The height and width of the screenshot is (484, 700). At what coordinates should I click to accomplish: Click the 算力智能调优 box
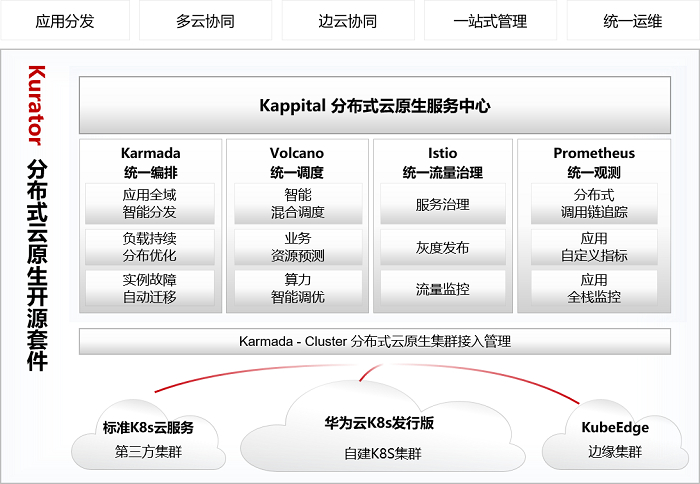click(x=298, y=288)
